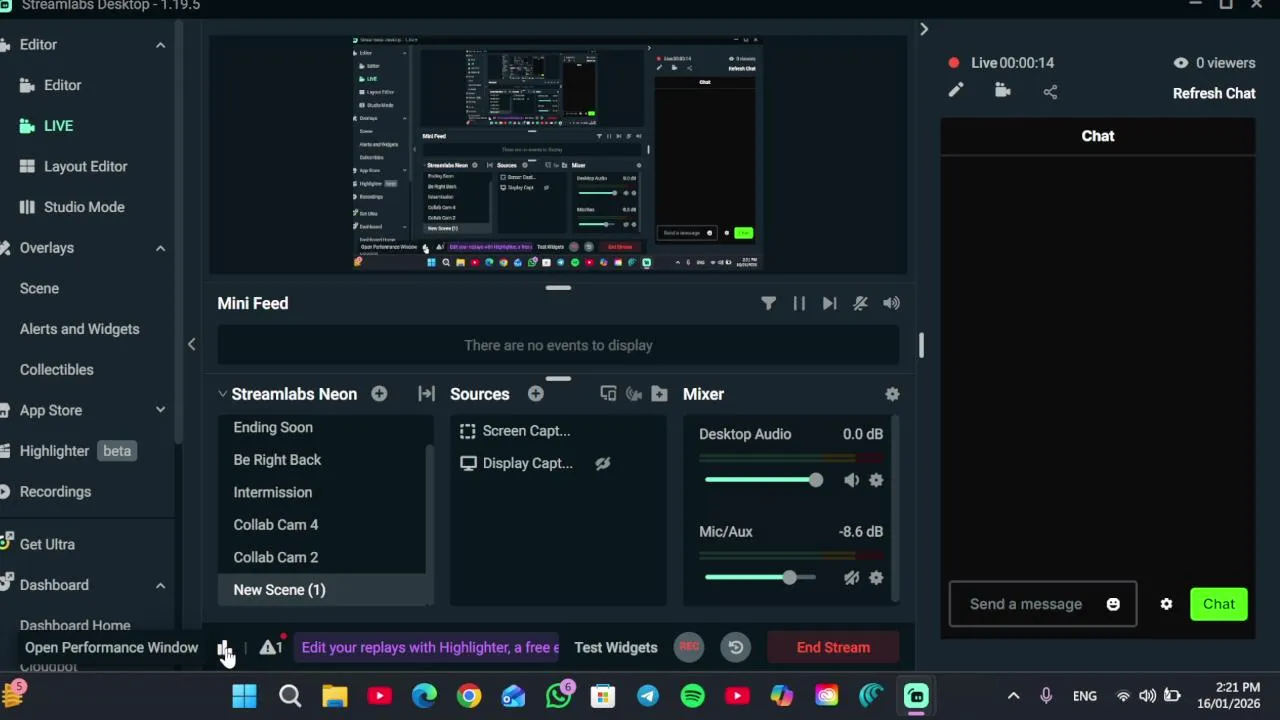Add a new source with plus icon
This screenshot has width=1280, height=720.
(536, 394)
